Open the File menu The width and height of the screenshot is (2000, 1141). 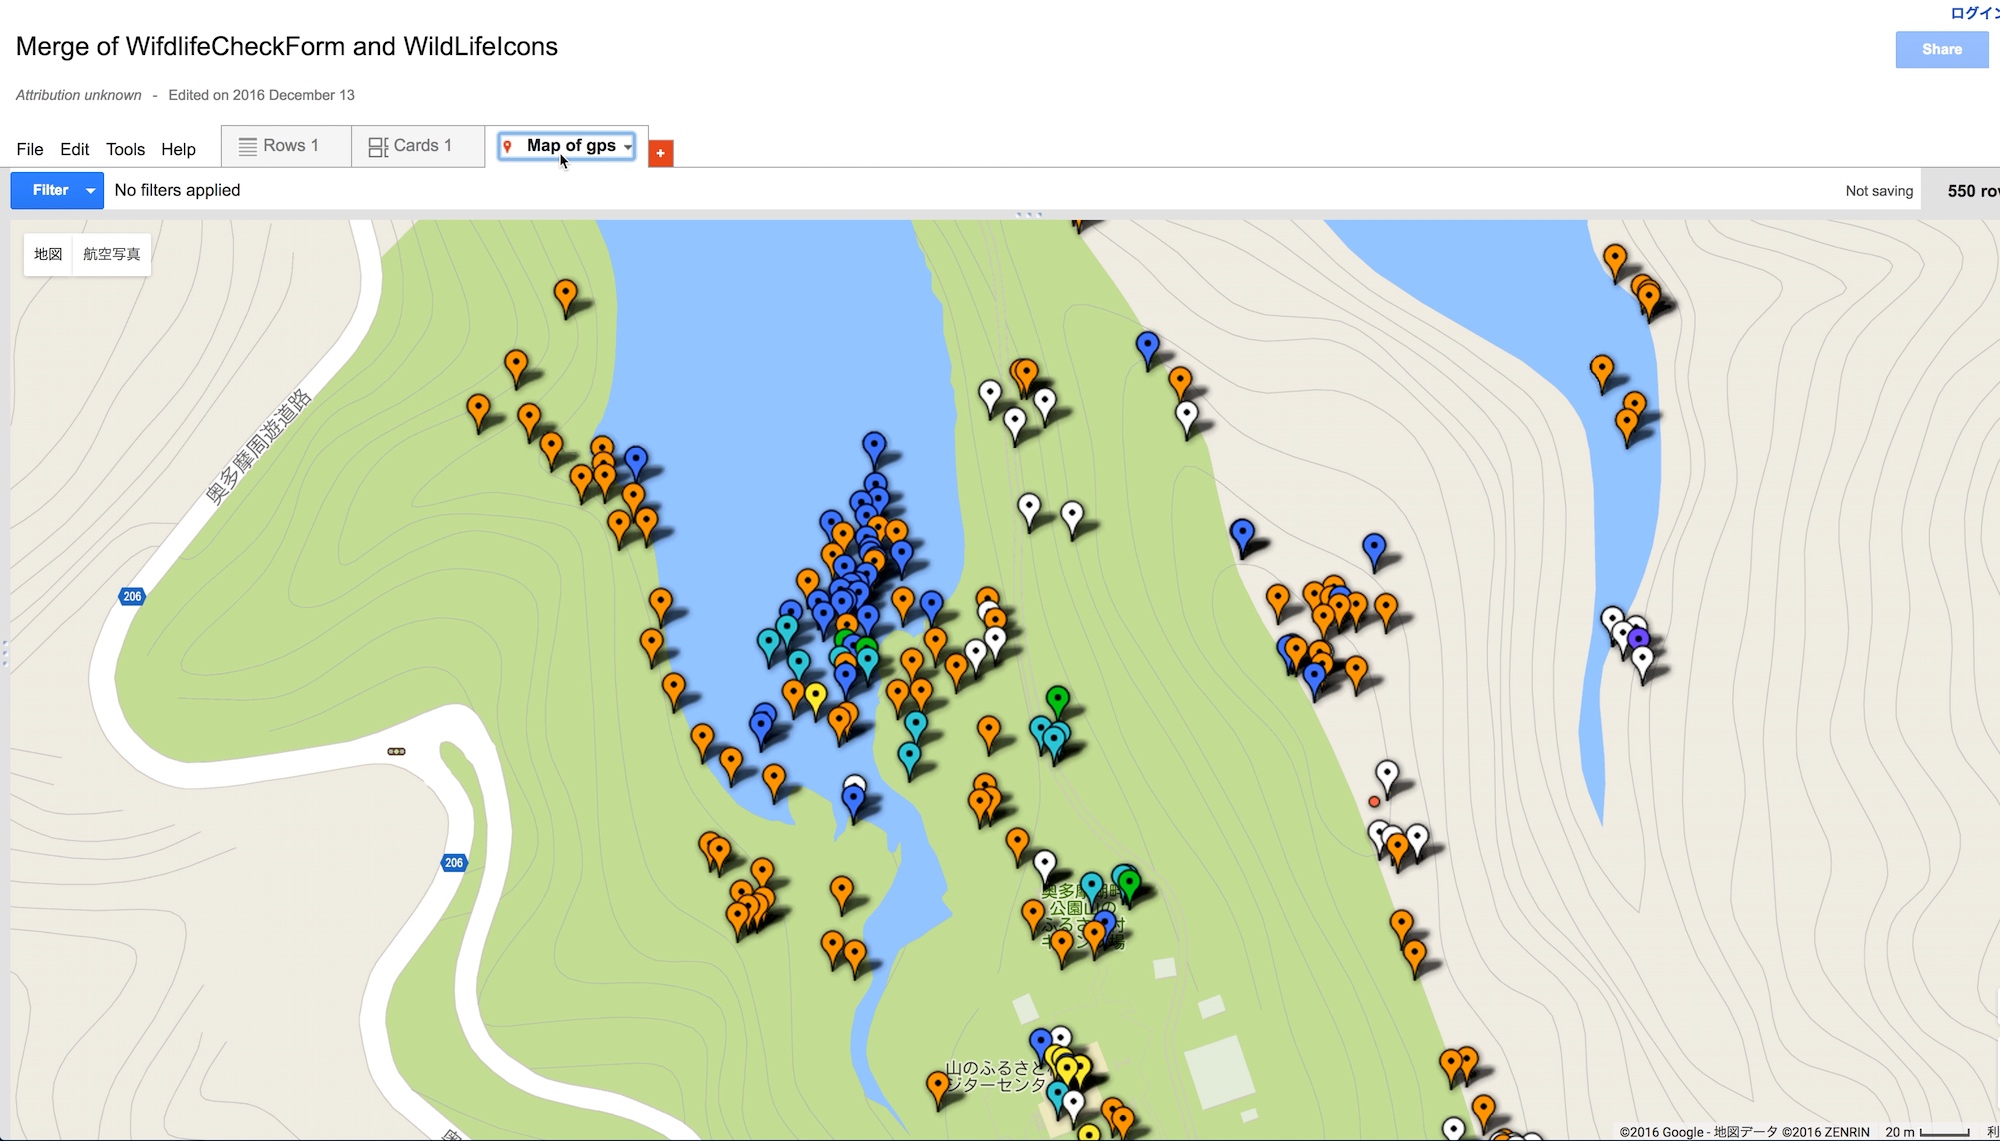point(30,149)
